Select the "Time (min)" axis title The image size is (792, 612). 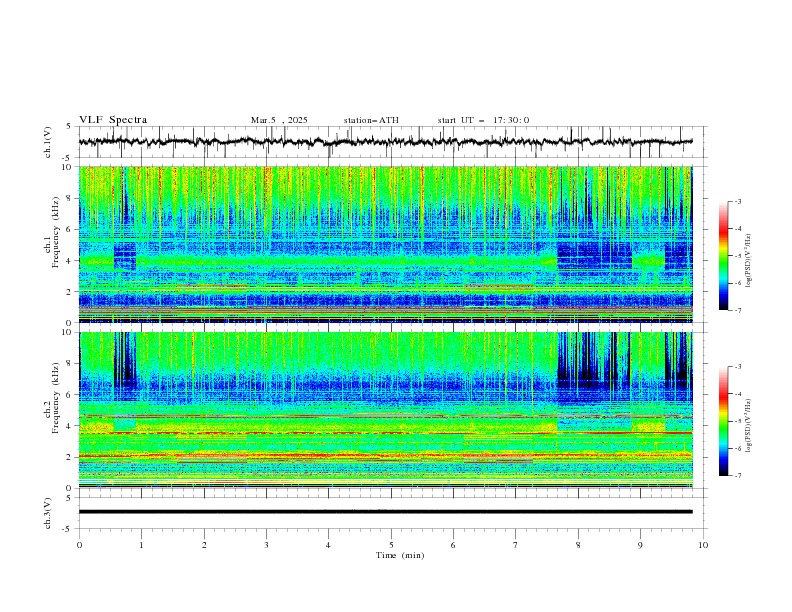tap(400, 555)
